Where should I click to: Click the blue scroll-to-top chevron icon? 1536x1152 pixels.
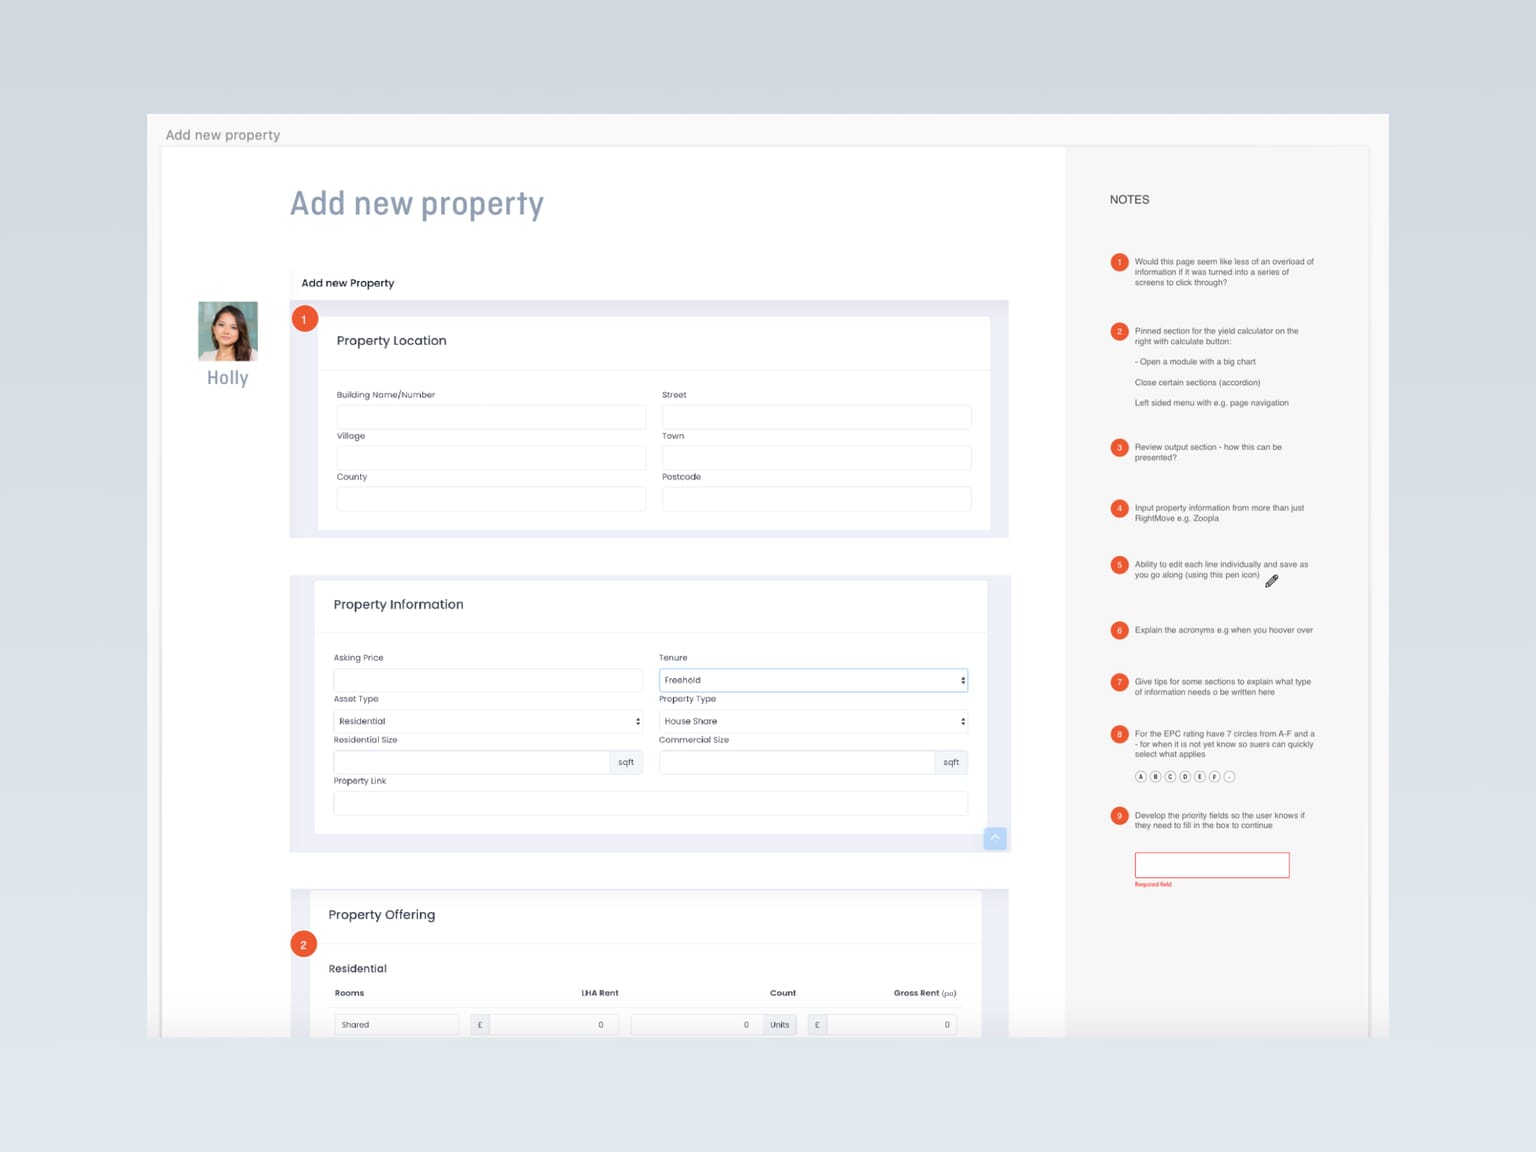pyautogui.click(x=995, y=838)
